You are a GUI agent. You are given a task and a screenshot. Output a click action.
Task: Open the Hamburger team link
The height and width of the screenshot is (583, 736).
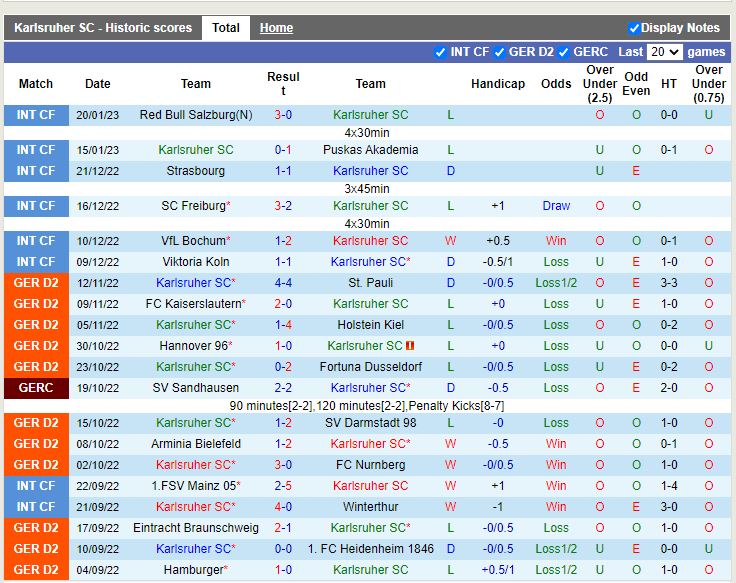[193, 570]
